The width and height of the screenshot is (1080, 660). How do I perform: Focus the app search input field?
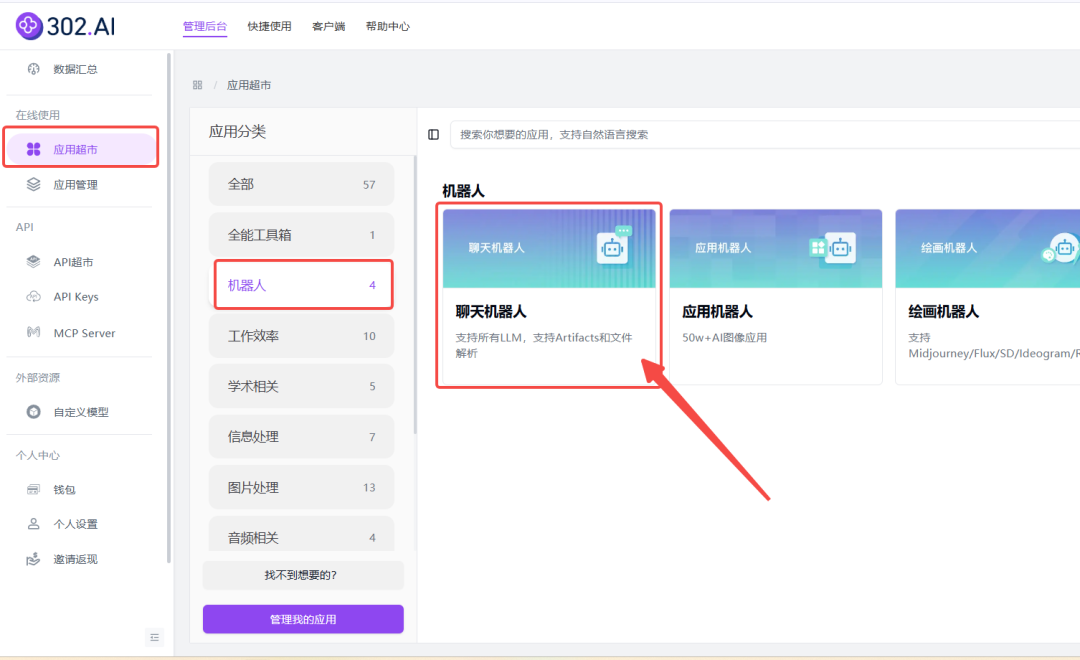pyautogui.click(x=765, y=134)
